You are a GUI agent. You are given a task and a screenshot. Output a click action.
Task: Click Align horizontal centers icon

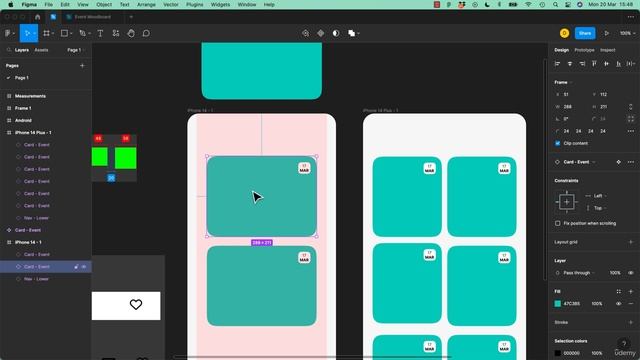click(570, 64)
